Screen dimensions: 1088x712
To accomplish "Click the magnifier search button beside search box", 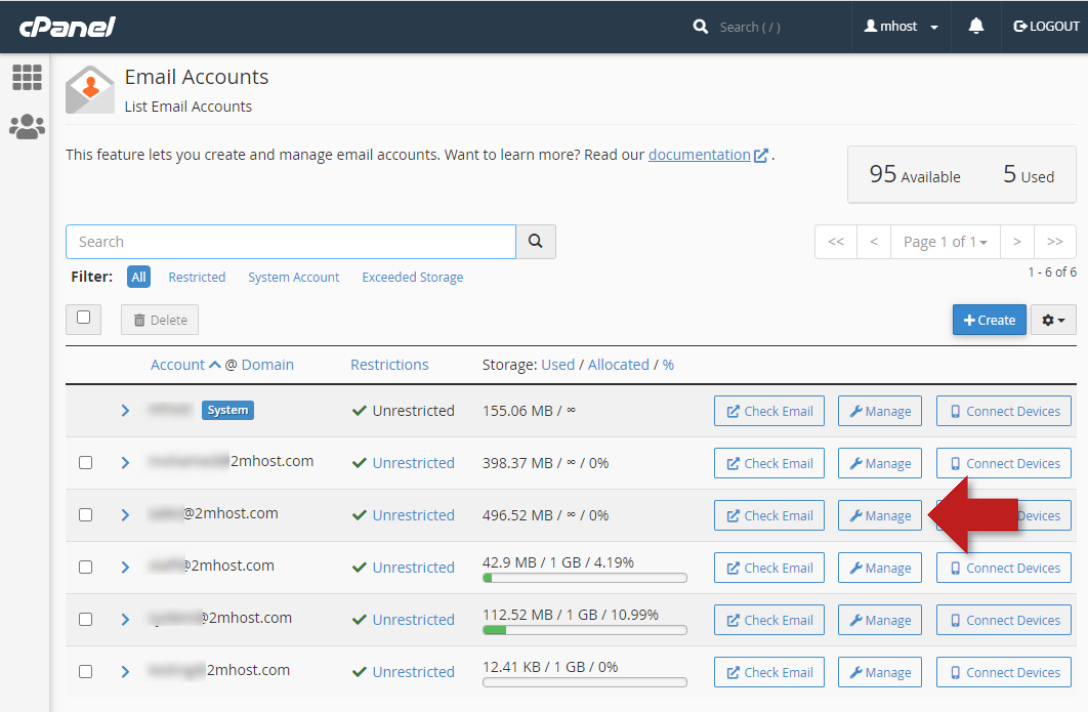I will pyautogui.click(x=535, y=241).
